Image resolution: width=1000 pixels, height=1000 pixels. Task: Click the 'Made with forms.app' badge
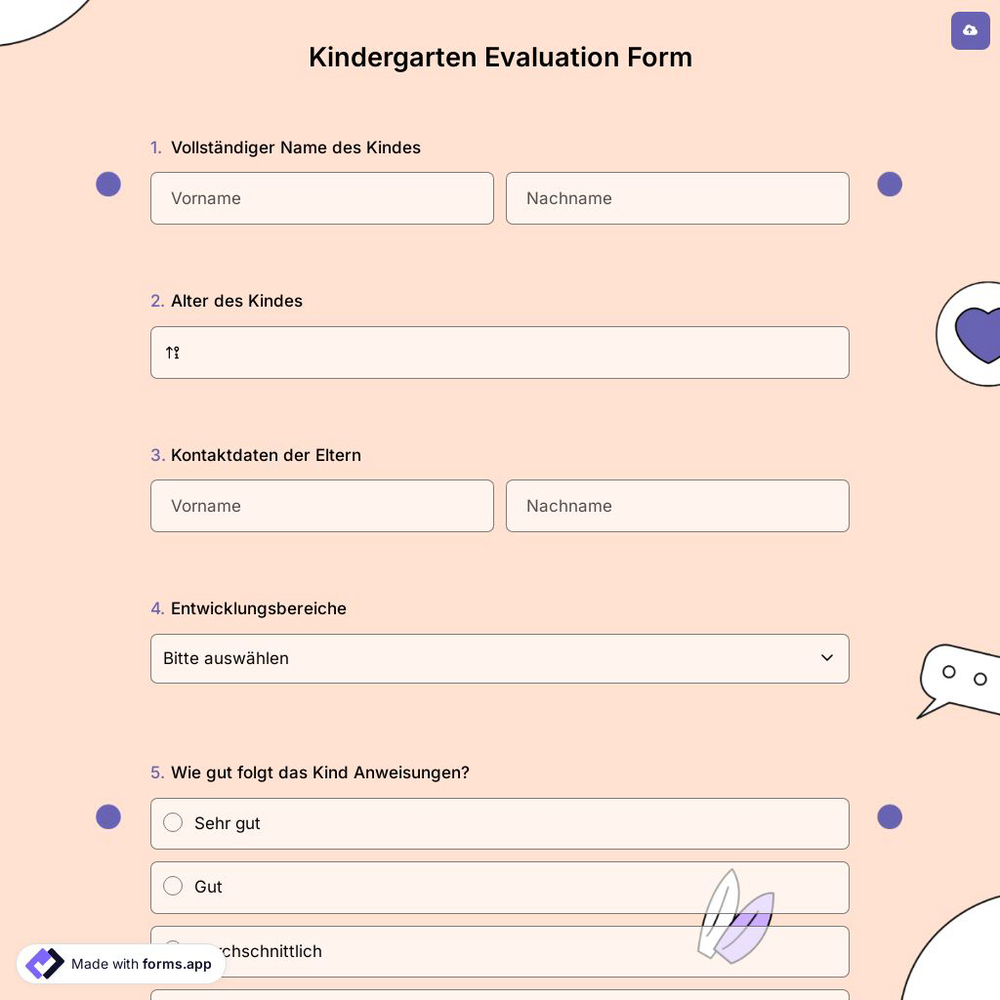(120, 963)
